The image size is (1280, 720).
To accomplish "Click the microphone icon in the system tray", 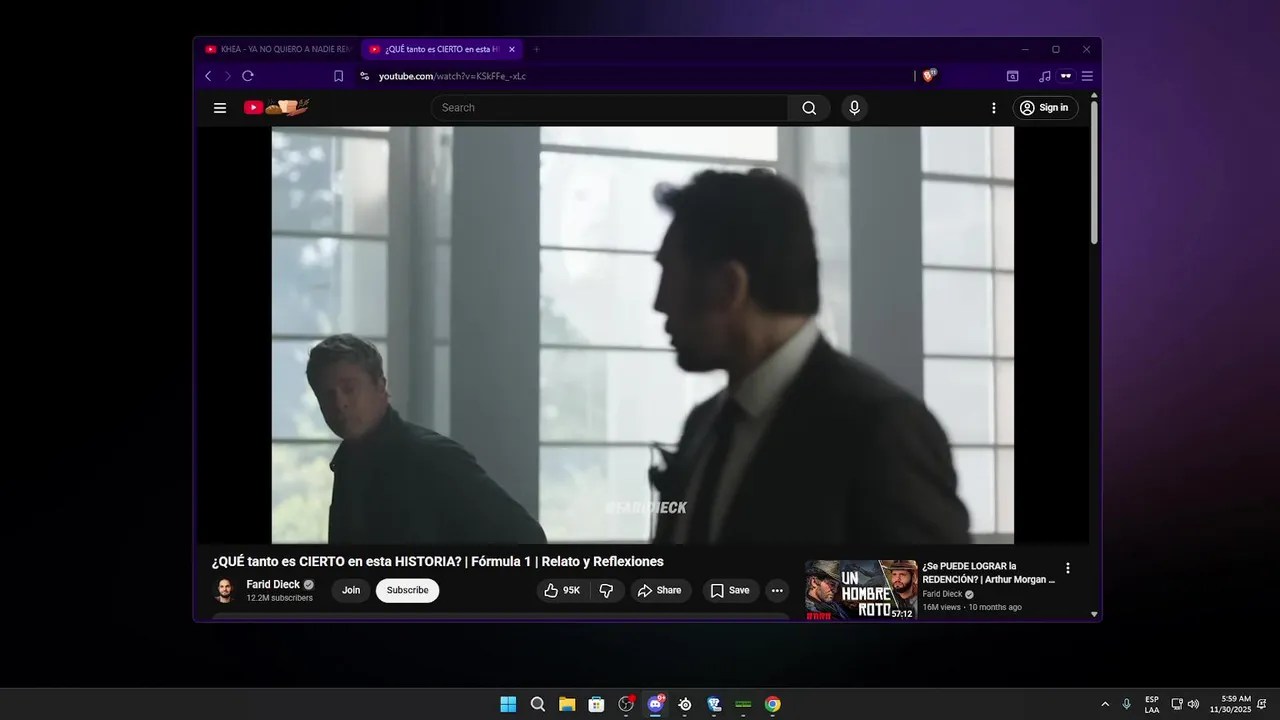I will click(x=1127, y=704).
